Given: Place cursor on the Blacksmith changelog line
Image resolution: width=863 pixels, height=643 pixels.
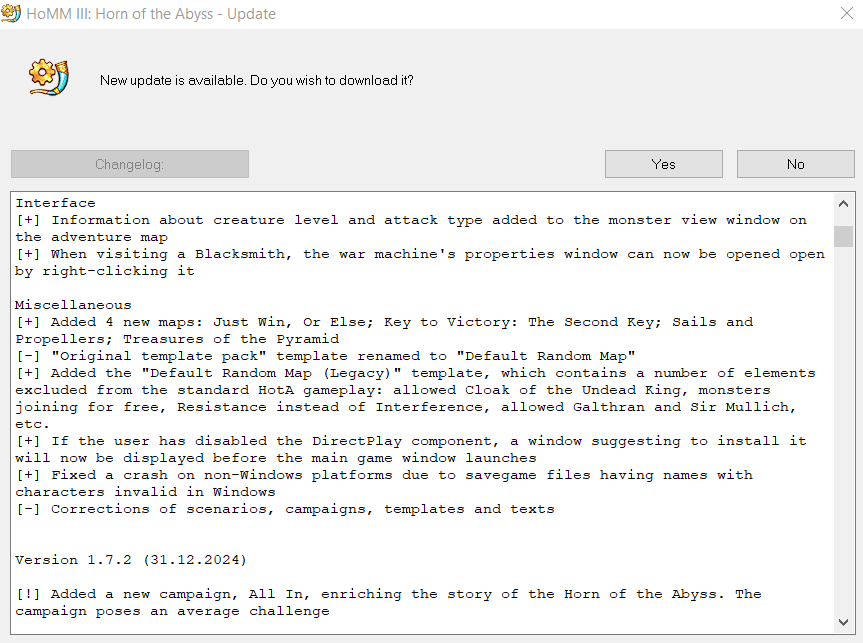Looking at the screenshot, I should [x=420, y=263].
